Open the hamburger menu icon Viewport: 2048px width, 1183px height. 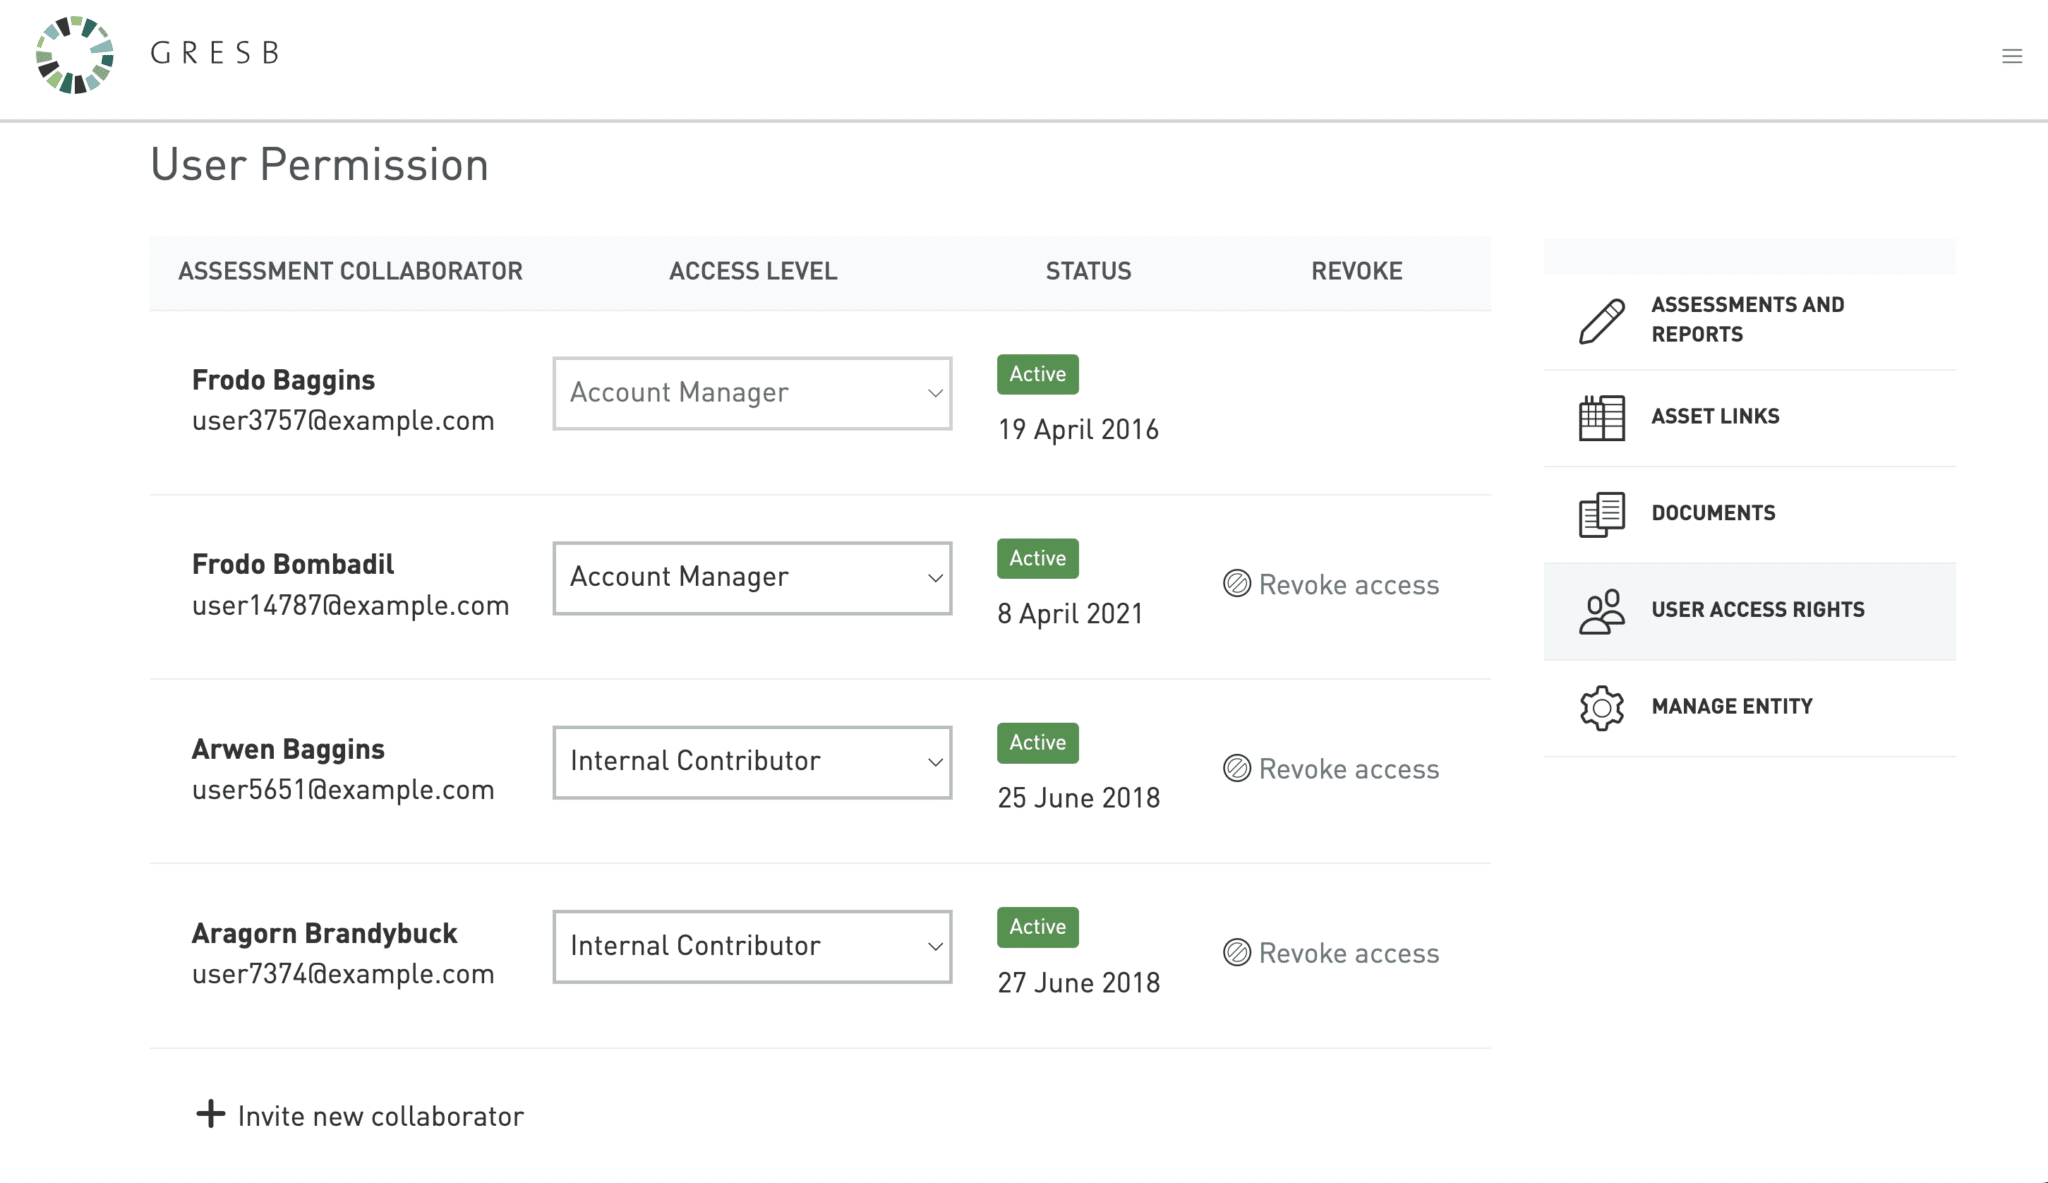2012,56
